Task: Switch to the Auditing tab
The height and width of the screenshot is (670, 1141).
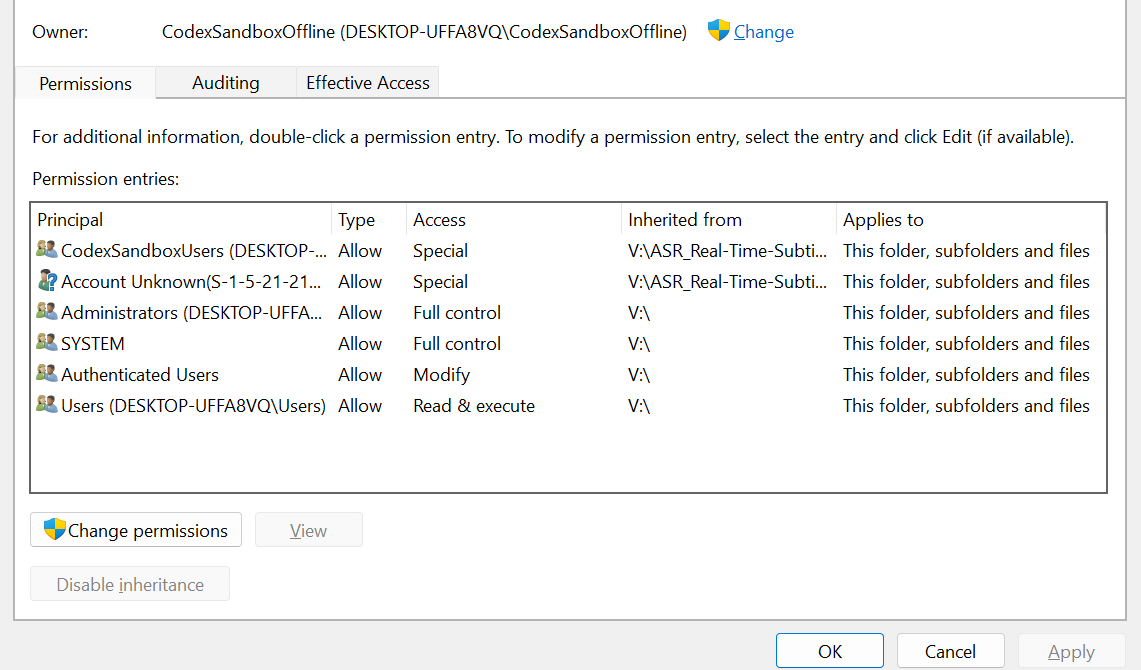Action: pyautogui.click(x=226, y=83)
